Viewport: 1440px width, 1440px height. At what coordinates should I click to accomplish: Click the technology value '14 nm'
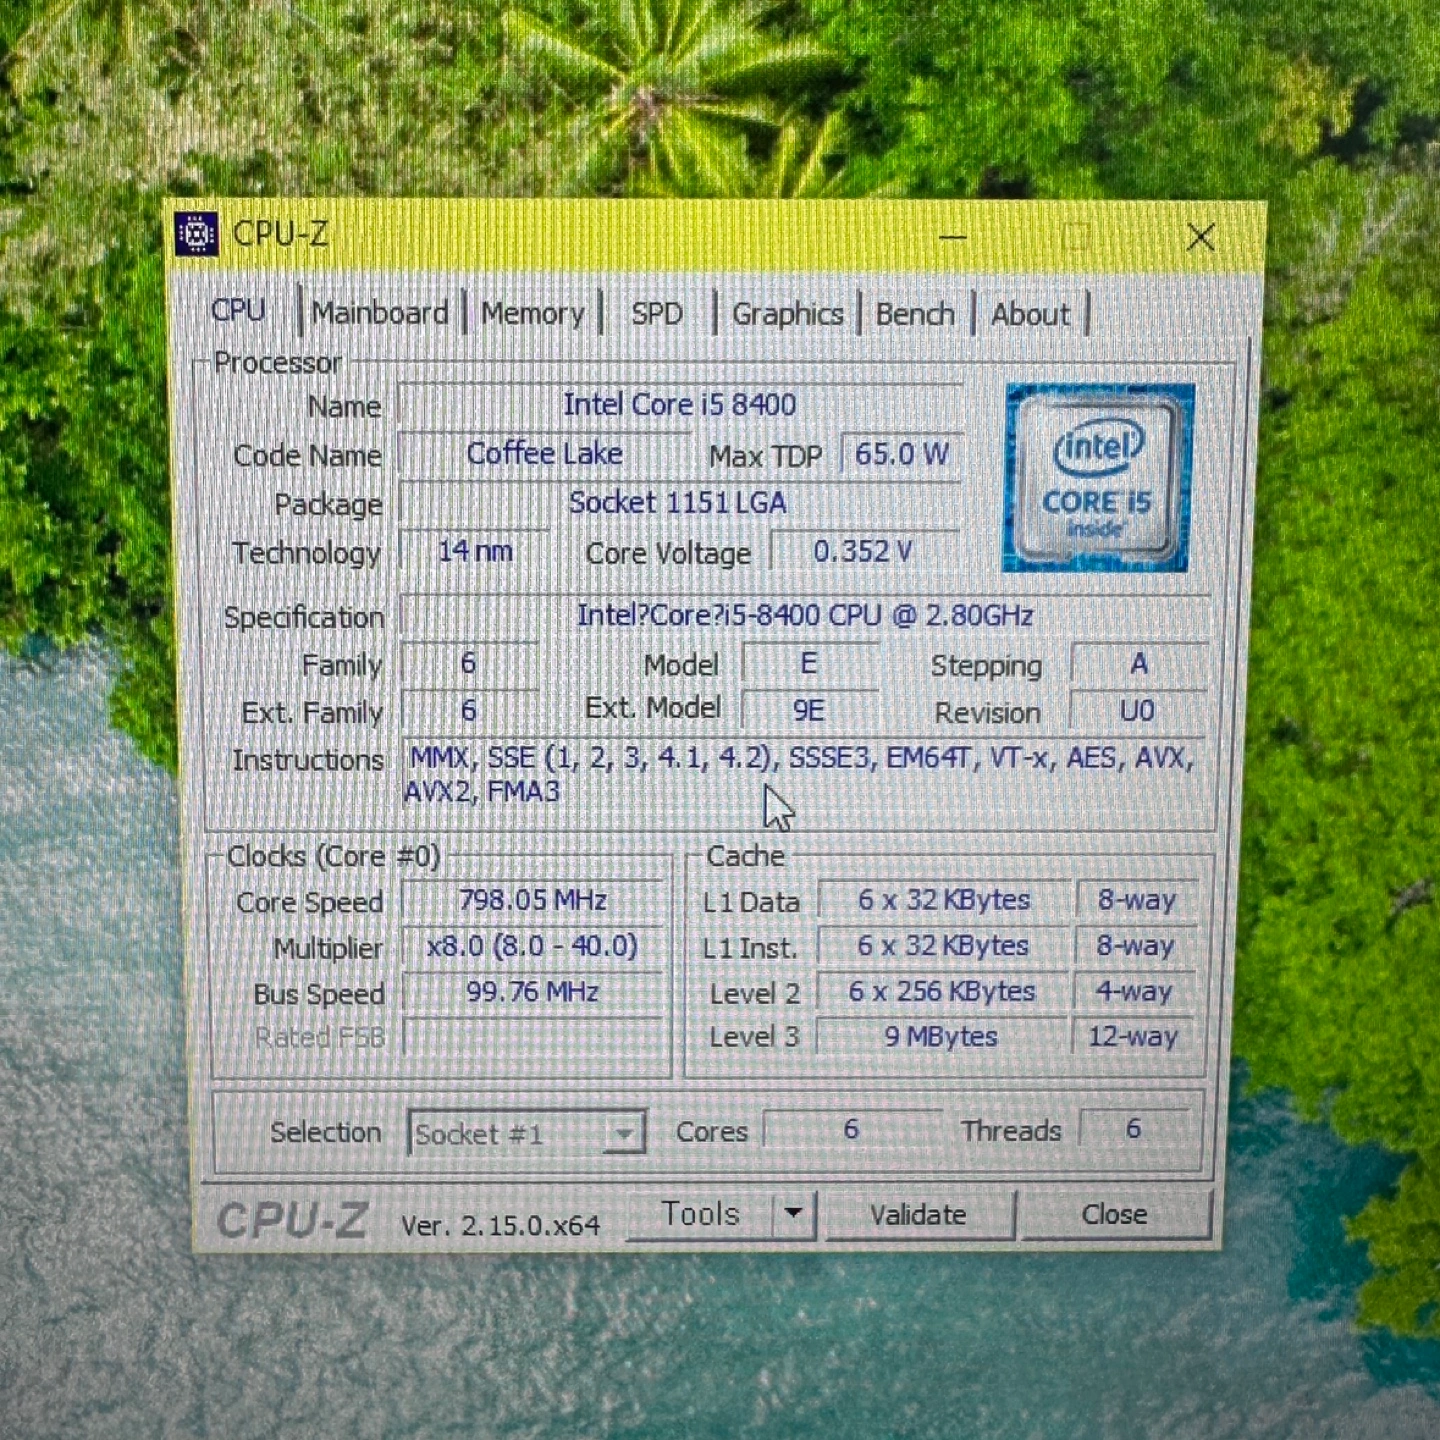coord(475,550)
